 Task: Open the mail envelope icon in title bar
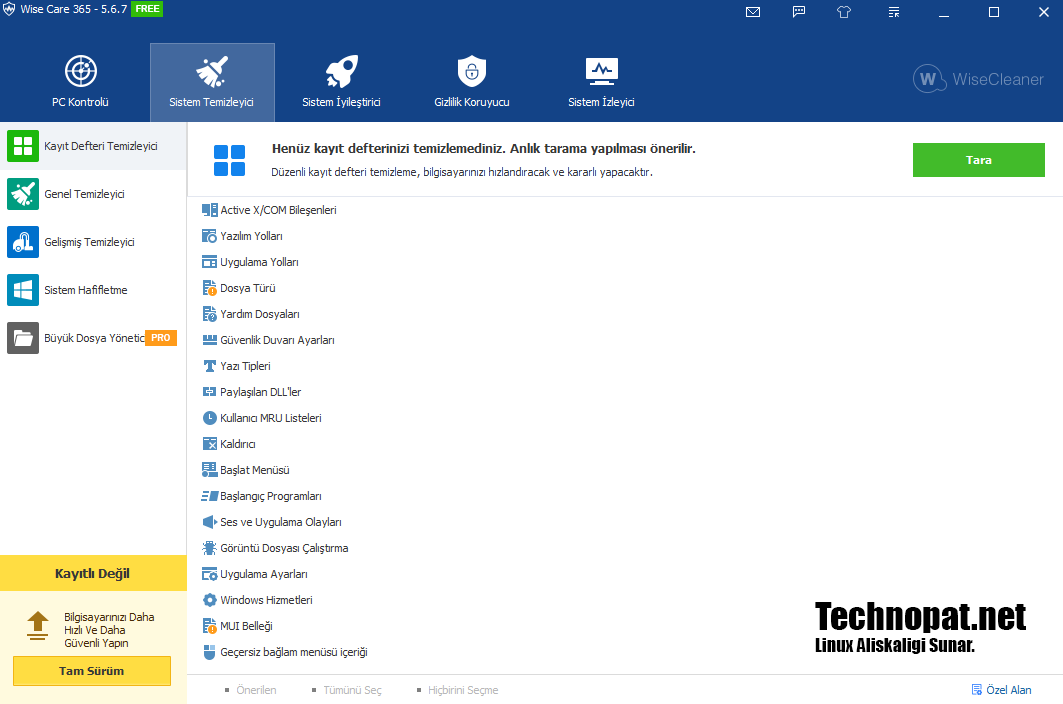click(753, 12)
